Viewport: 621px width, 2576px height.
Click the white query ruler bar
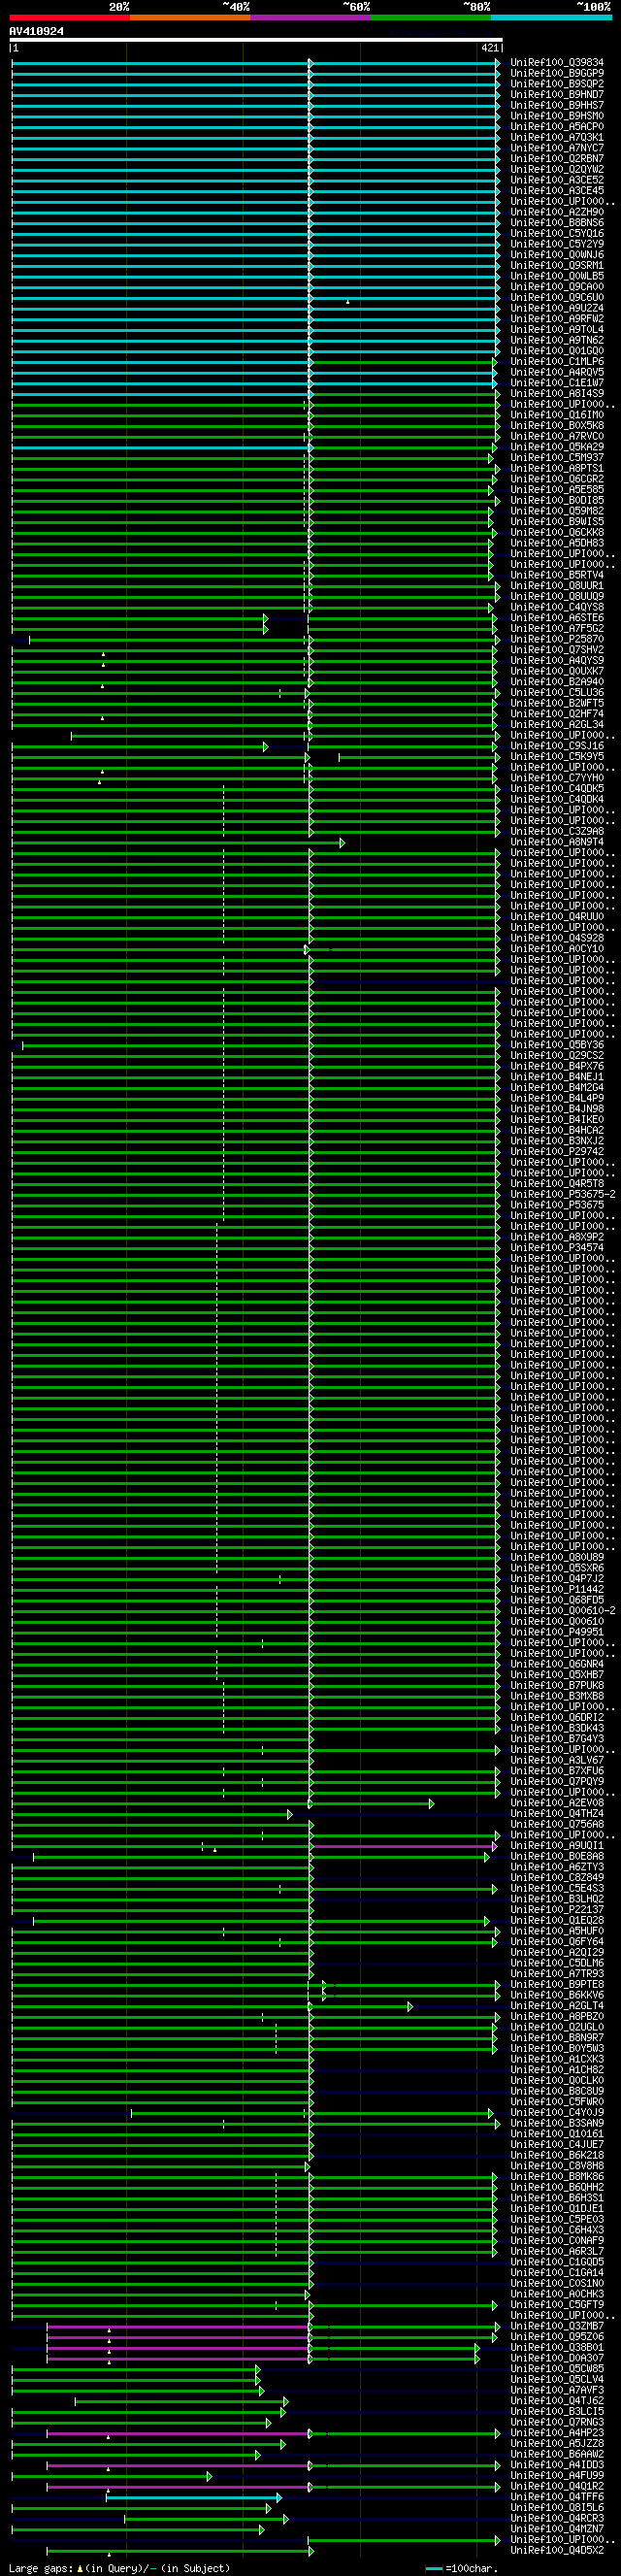click(255, 40)
